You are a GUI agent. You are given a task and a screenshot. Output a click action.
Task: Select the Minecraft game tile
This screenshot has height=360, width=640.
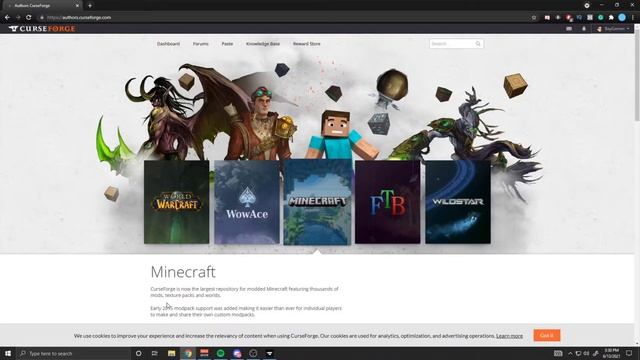[x=317, y=202]
